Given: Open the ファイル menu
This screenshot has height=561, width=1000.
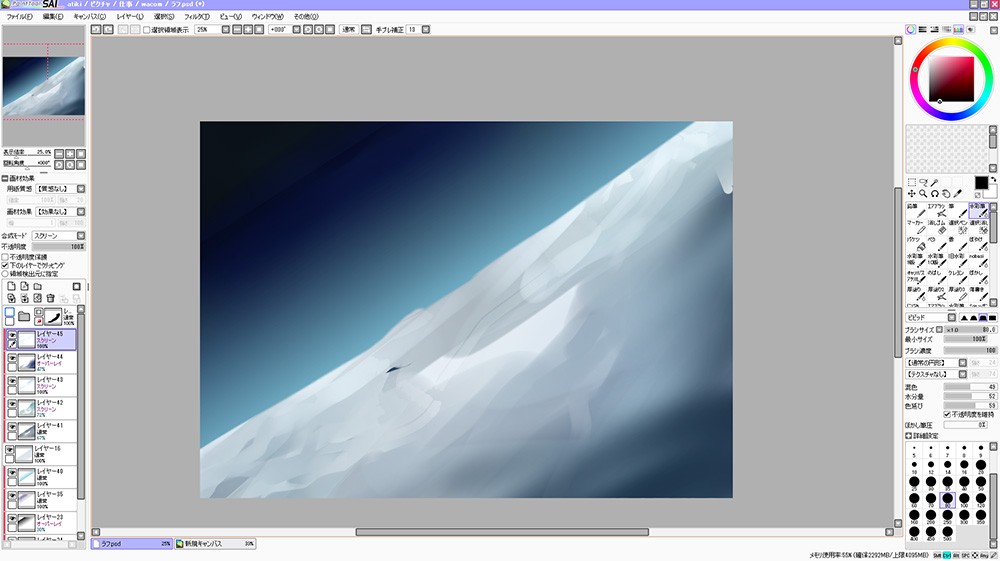Looking at the screenshot, I should pos(19,17).
